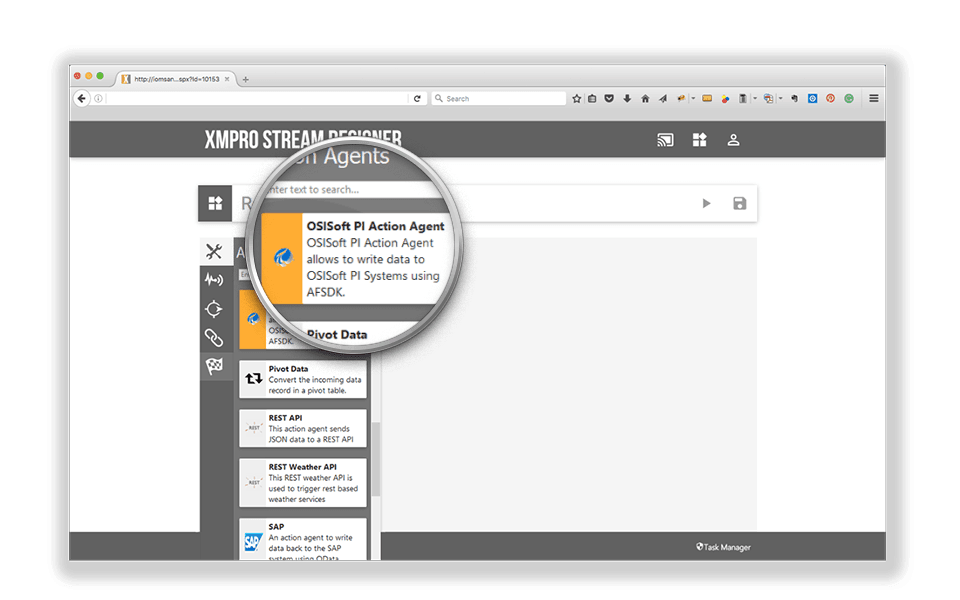The width and height of the screenshot is (960, 600).
Task: Open the Task Manager link
Action: pos(723,547)
